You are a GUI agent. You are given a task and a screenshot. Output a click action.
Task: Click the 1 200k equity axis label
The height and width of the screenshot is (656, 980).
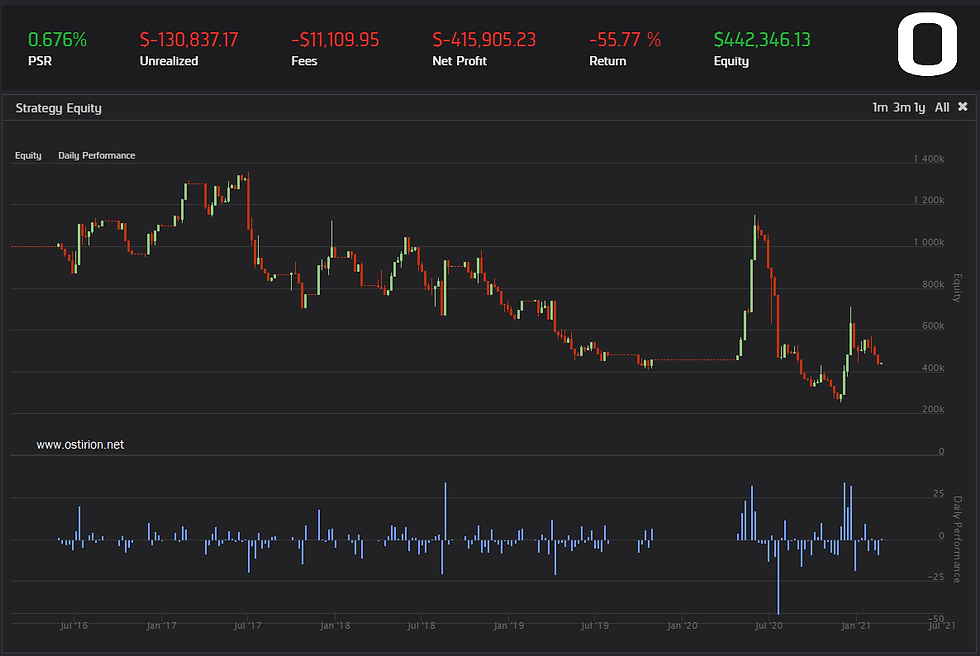pyautogui.click(x=929, y=201)
